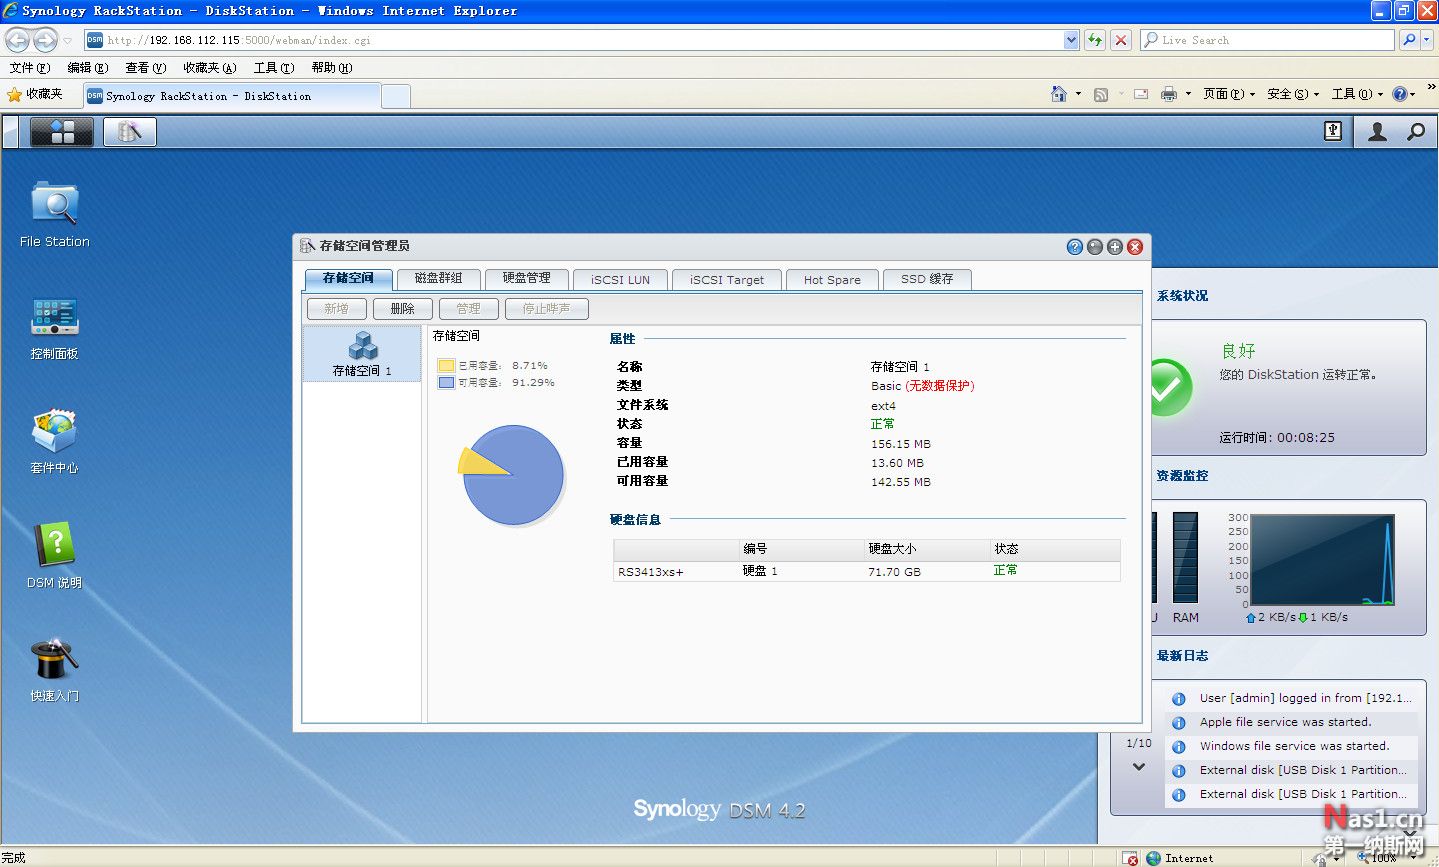This screenshot has width=1439, height=867.
Task: Click browser stop loading X icon
Action: click(1121, 40)
